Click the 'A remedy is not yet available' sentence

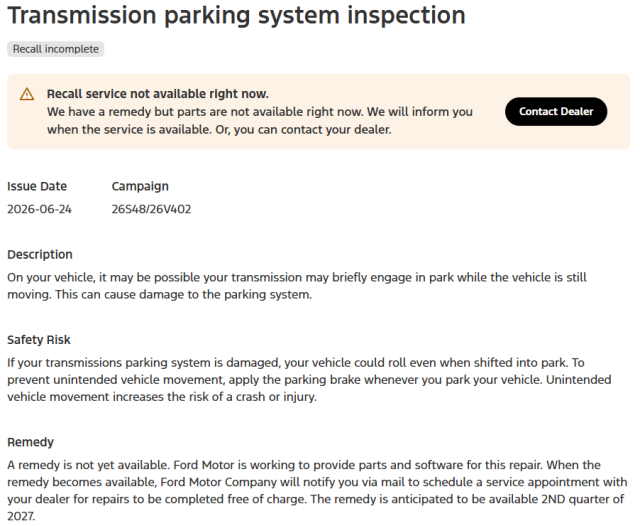pyautogui.click(x=89, y=465)
